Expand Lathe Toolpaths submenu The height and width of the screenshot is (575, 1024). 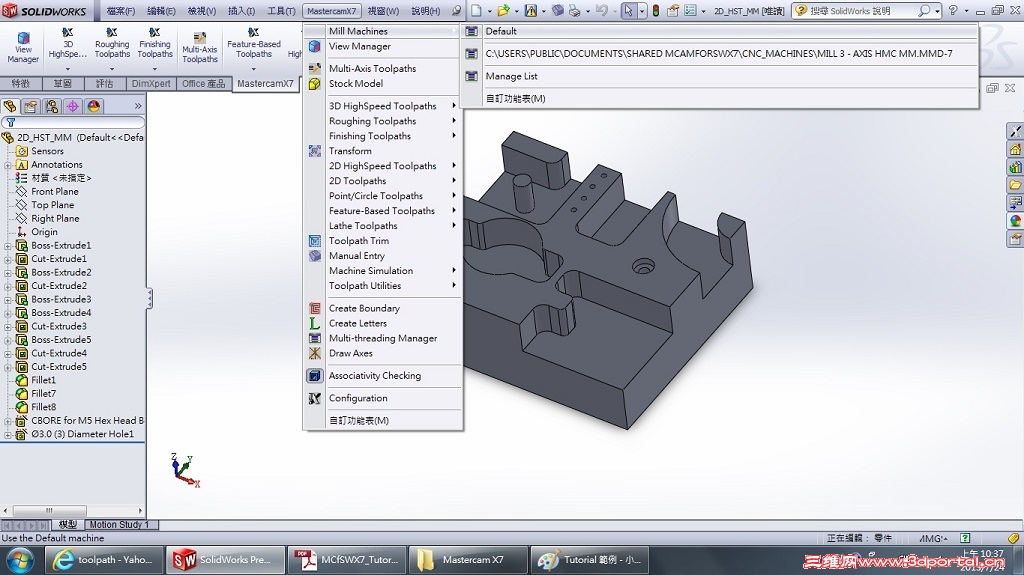pos(384,226)
